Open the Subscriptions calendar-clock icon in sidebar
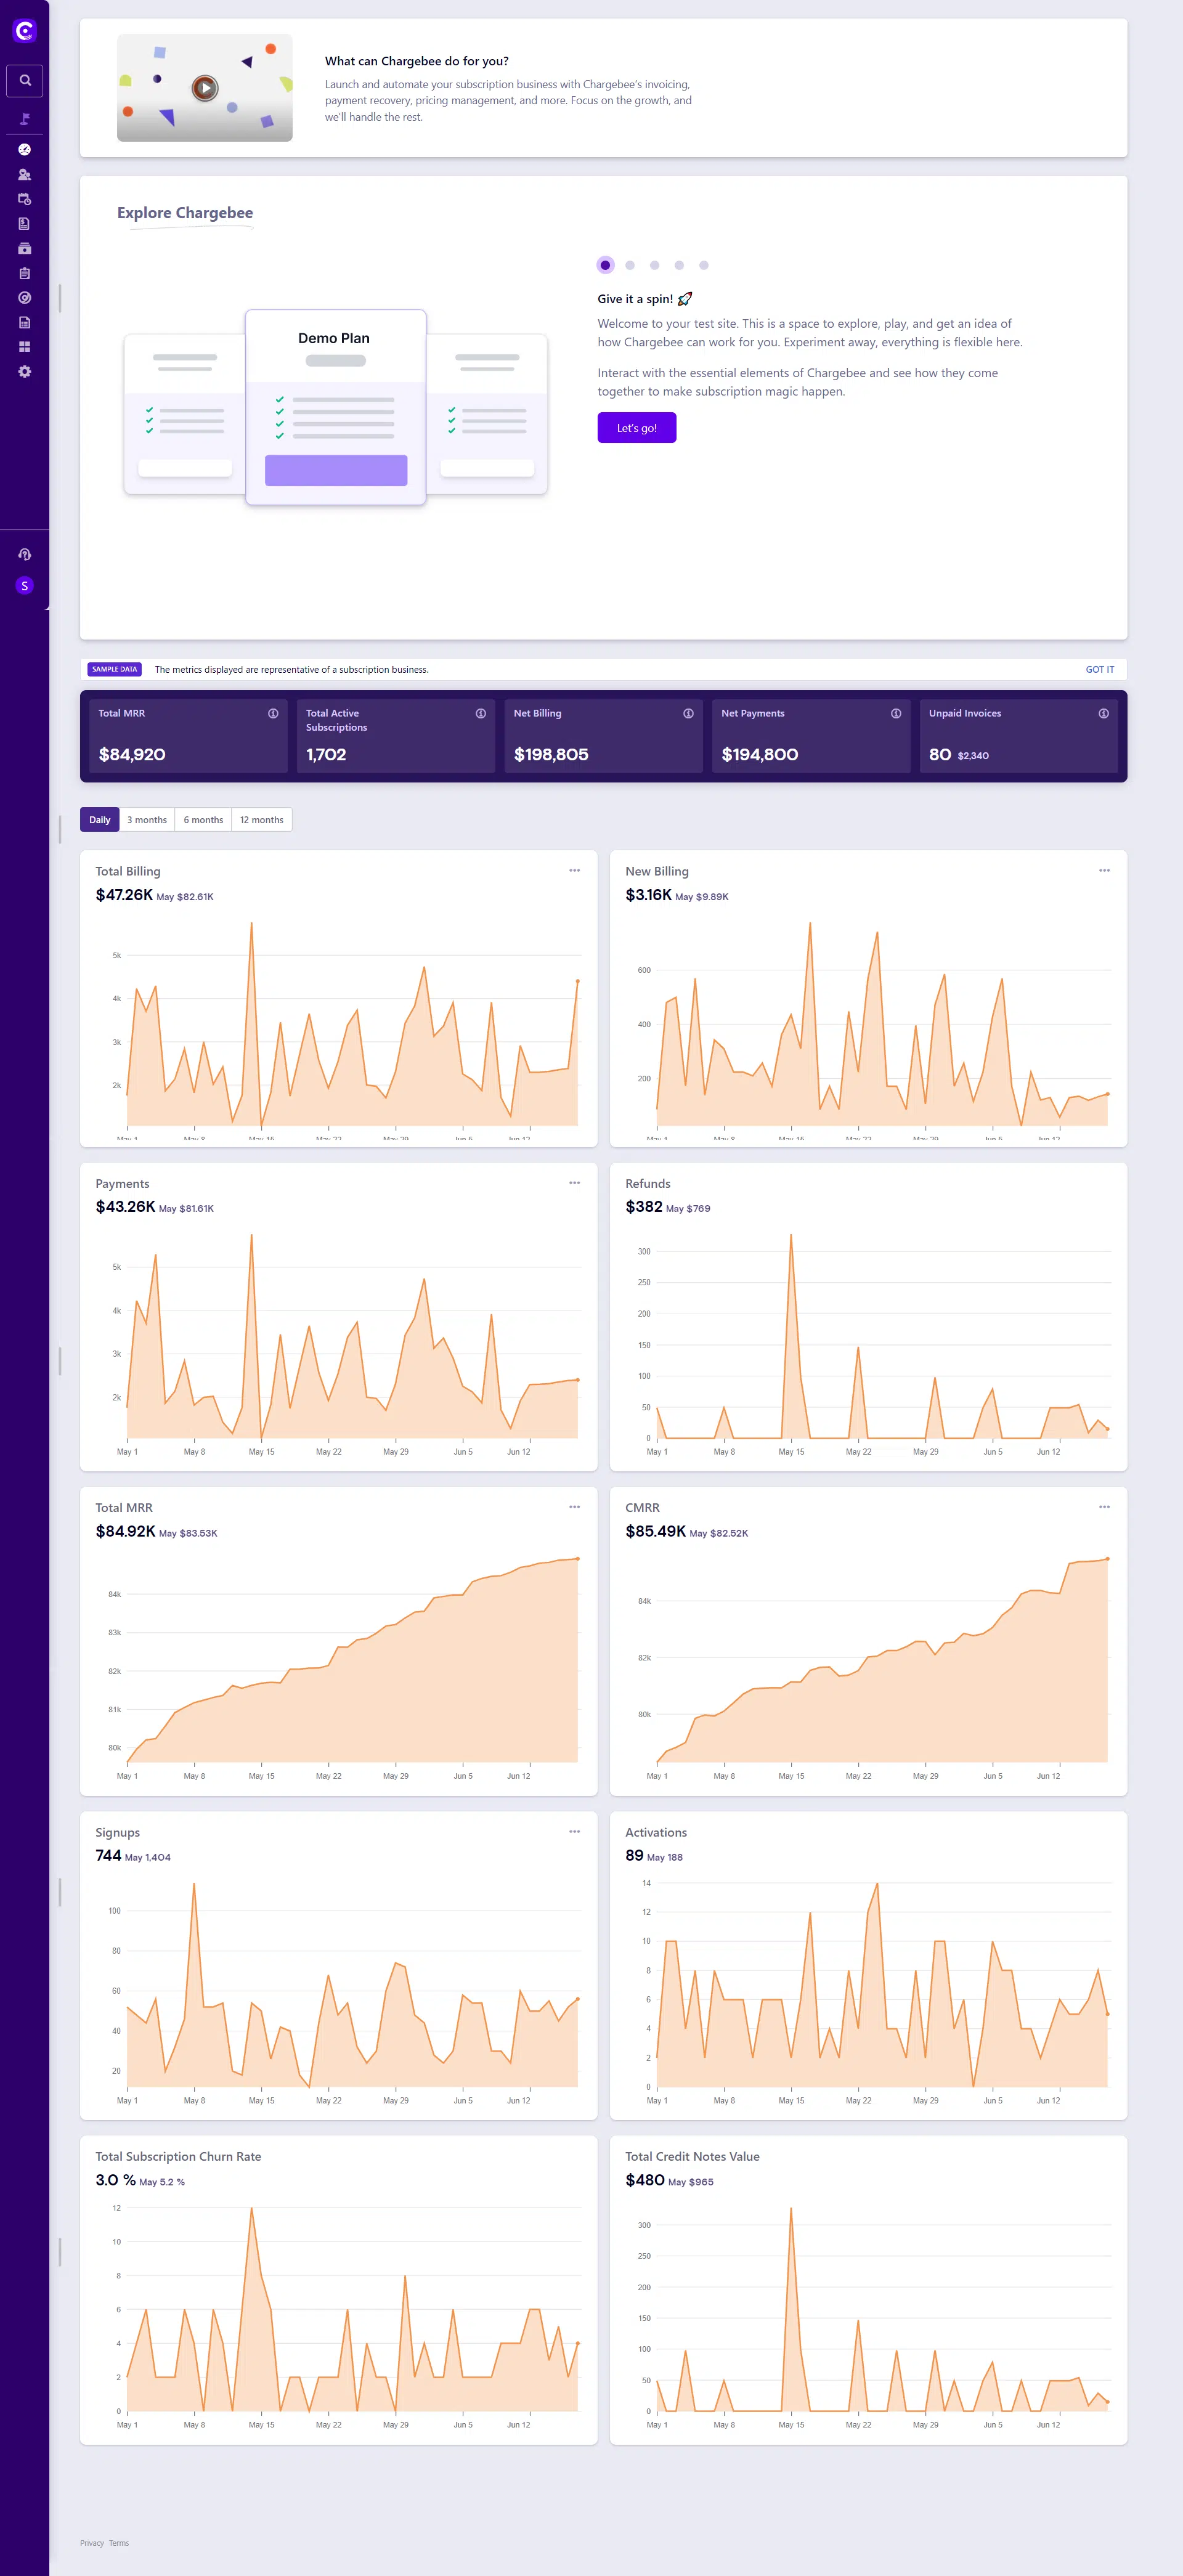Screen dimensions: 1183x2576 point(24,199)
